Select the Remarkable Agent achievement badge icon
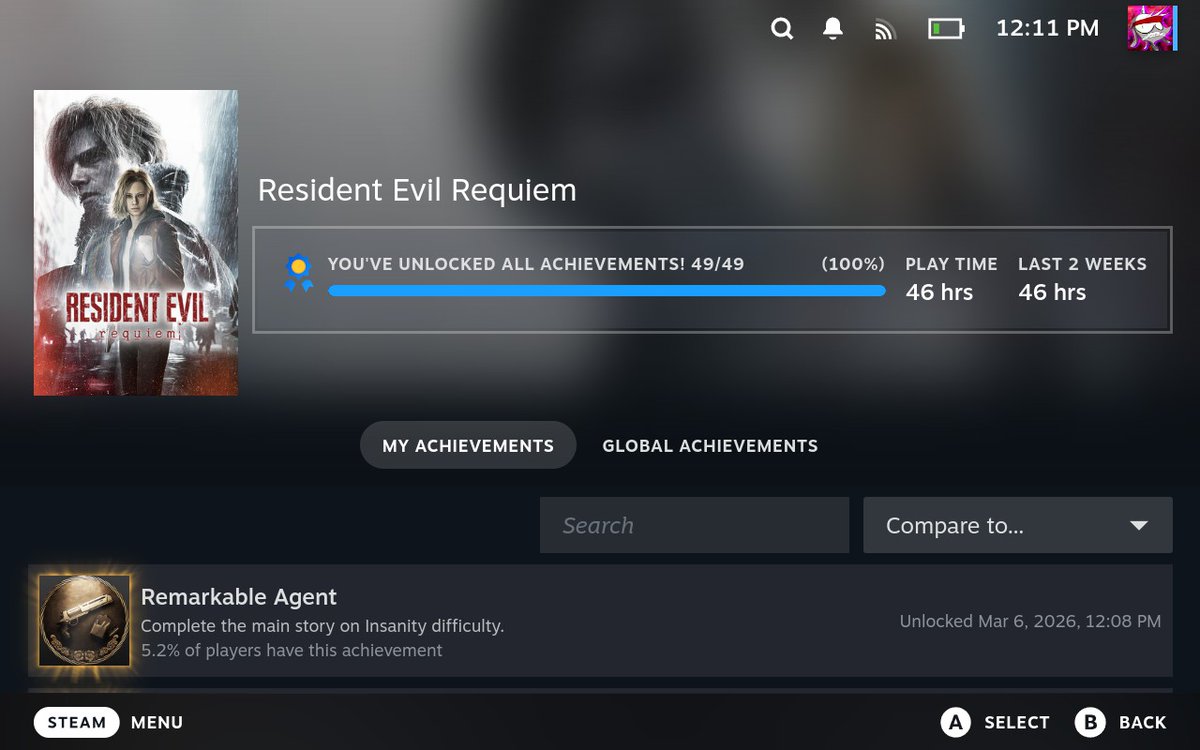This screenshot has height=750, width=1200. (84, 620)
